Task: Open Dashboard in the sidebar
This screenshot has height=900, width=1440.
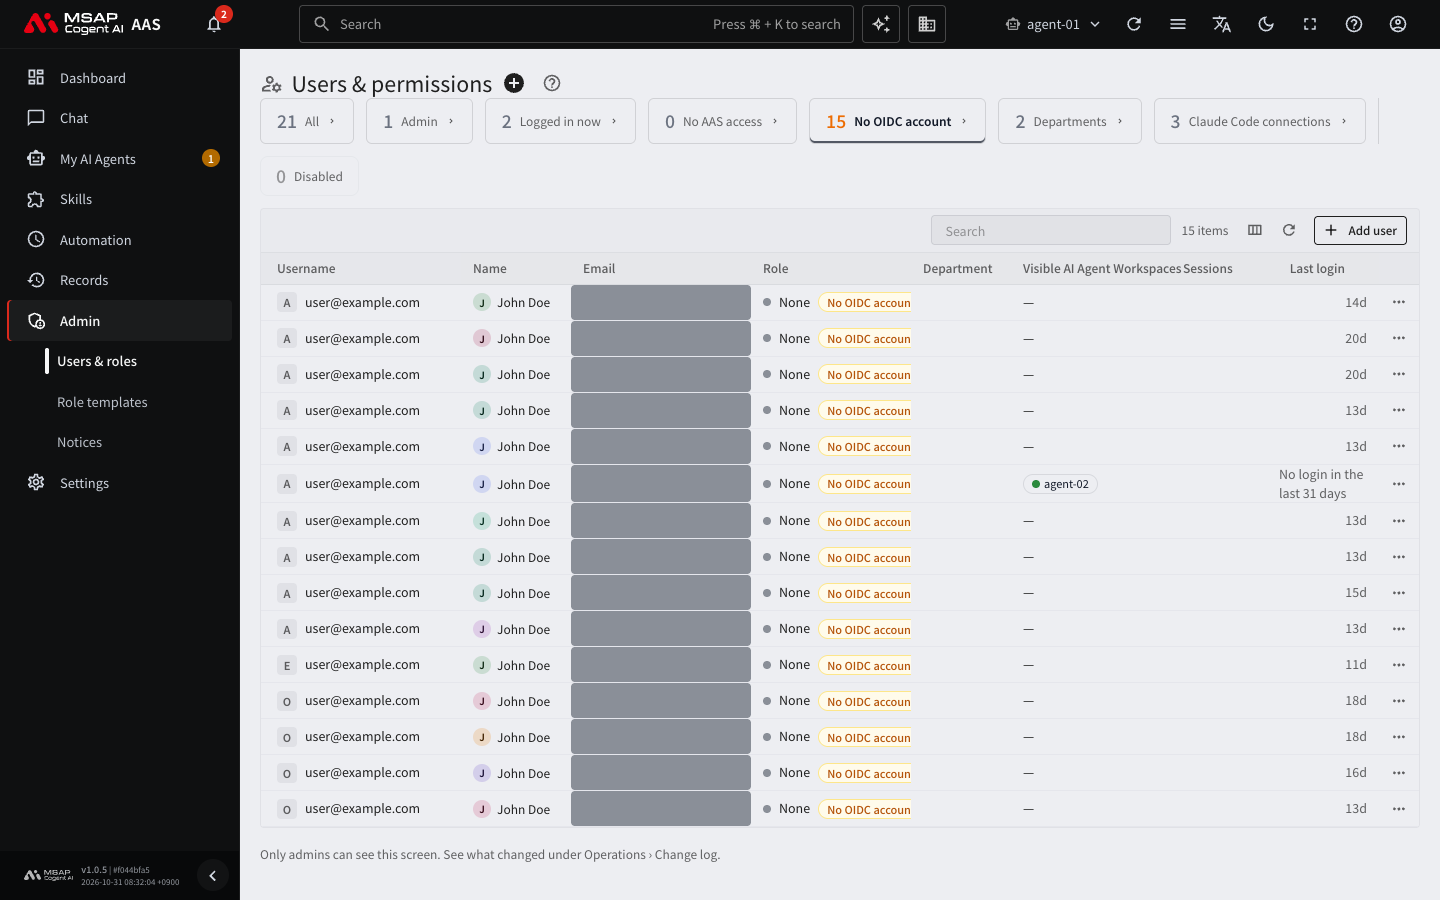Action: point(120,78)
